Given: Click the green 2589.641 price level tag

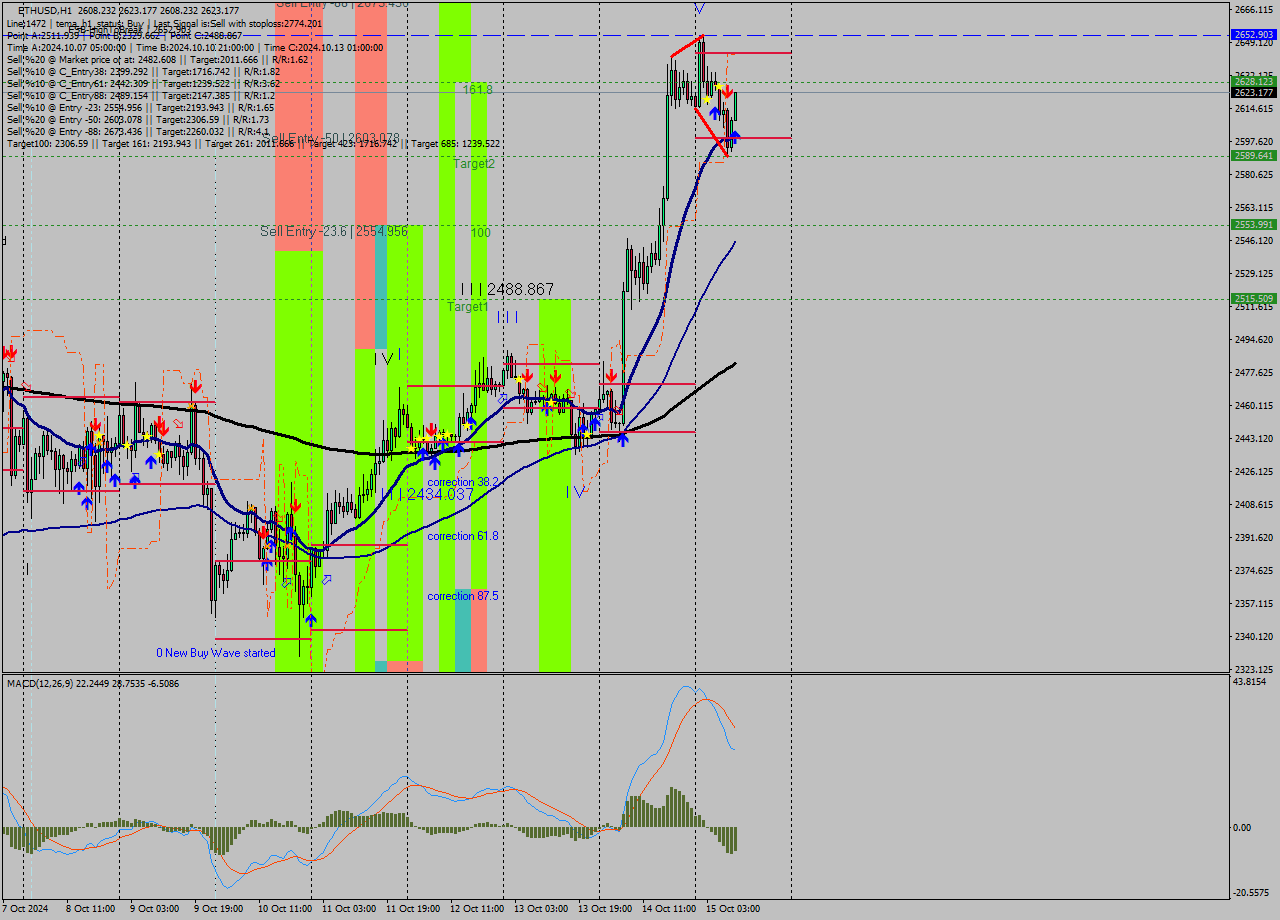Looking at the screenshot, I should tap(1253, 156).
